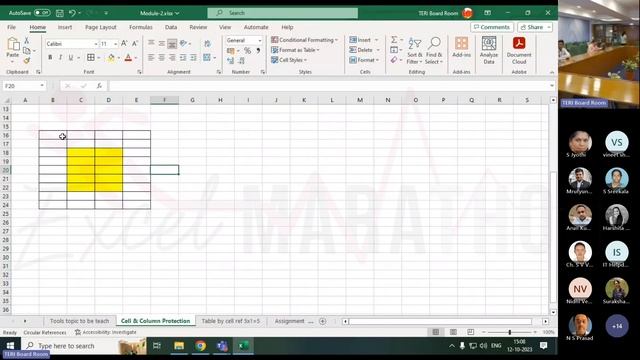The image size is (640, 360).
Task: Expand the Format cells dropdown
Action: (378, 60)
